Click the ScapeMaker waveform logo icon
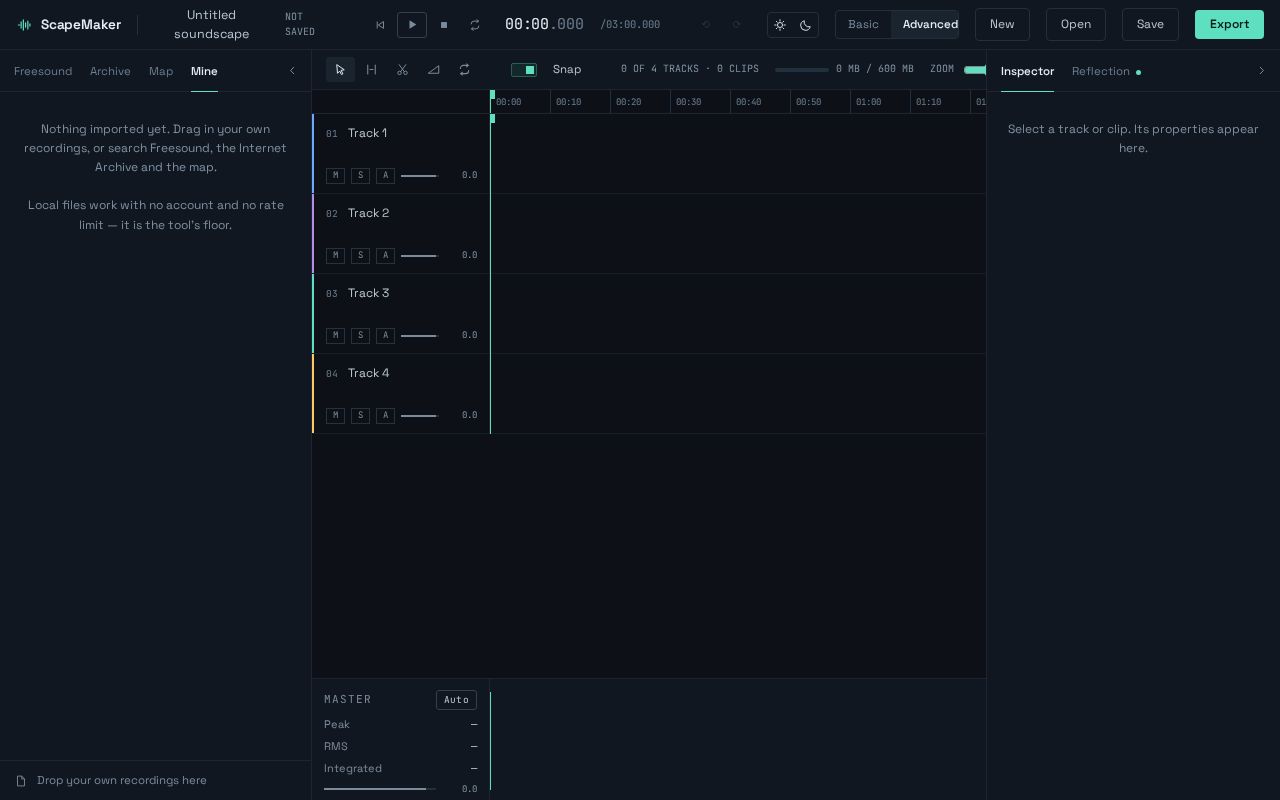This screenshot has height=800, width=1280. coord(25,25)
